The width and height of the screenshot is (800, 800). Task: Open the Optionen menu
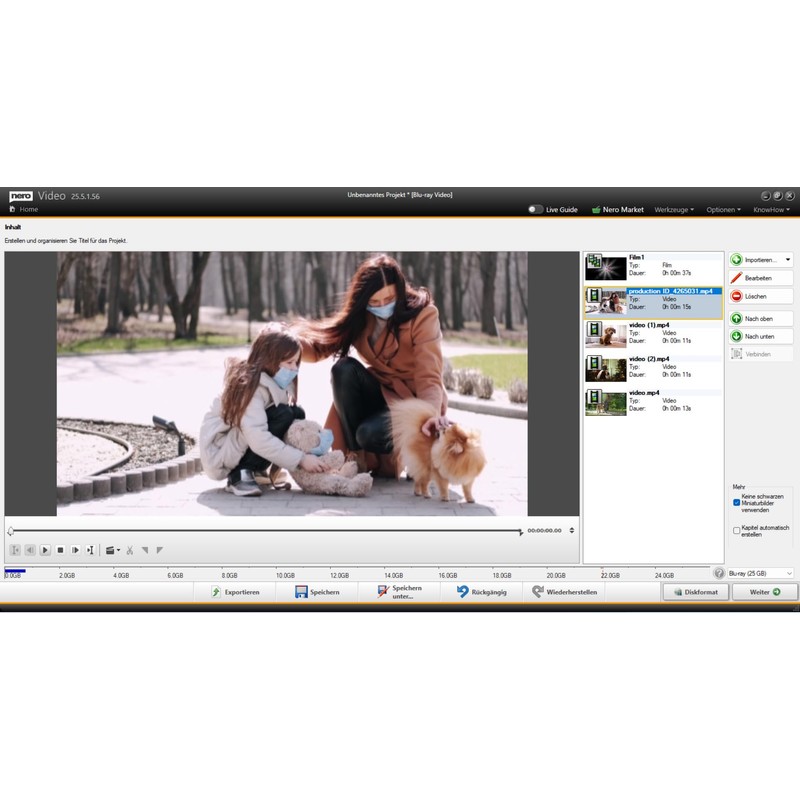pyautogui.click(x=723, y=210)
